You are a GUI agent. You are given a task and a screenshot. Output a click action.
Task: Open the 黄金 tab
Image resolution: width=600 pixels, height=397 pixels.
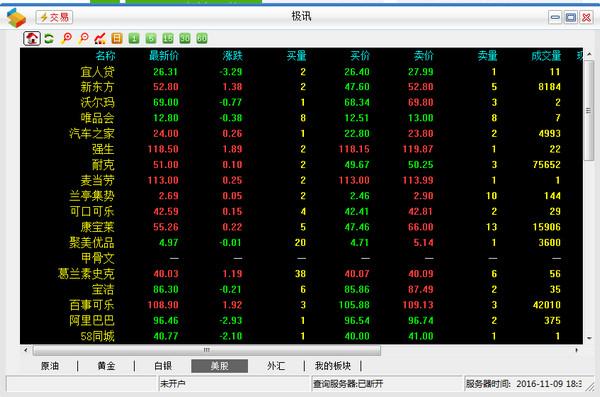pos(106,366)
